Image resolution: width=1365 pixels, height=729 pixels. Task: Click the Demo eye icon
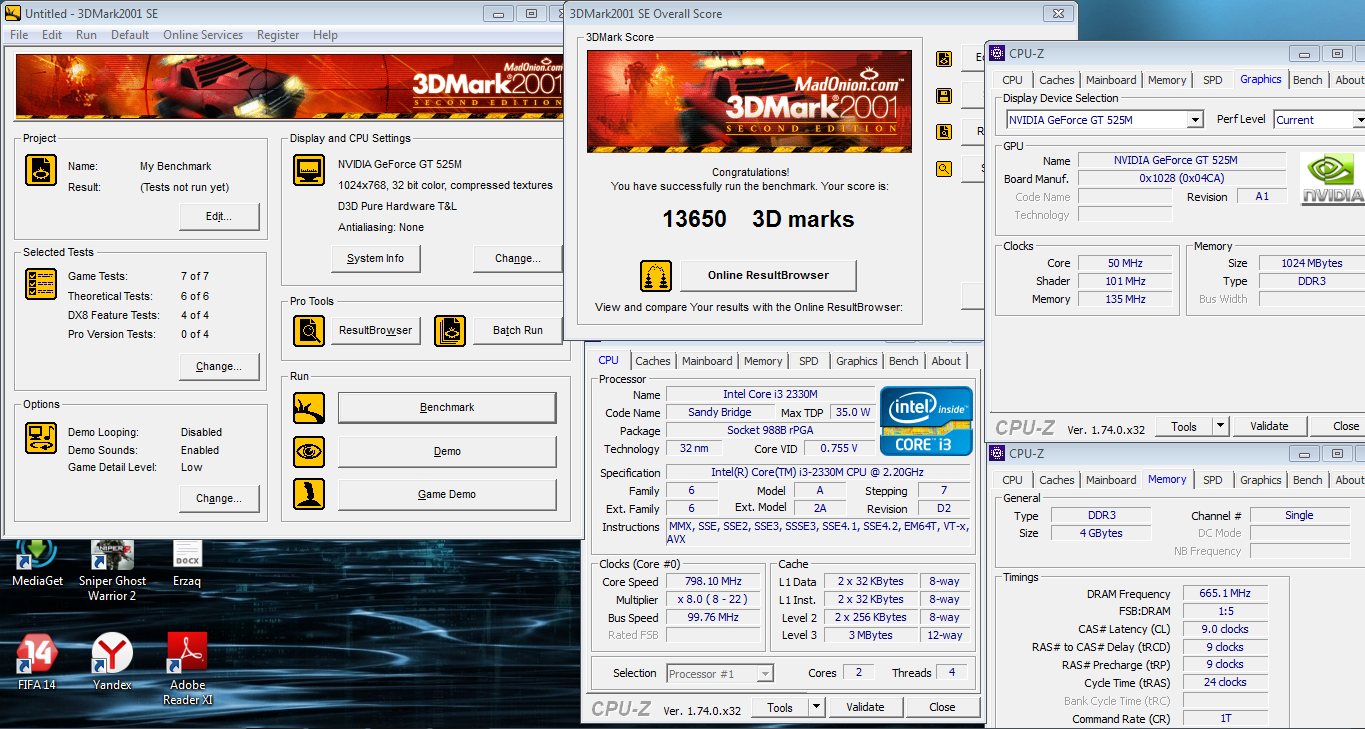coord(309,452)
